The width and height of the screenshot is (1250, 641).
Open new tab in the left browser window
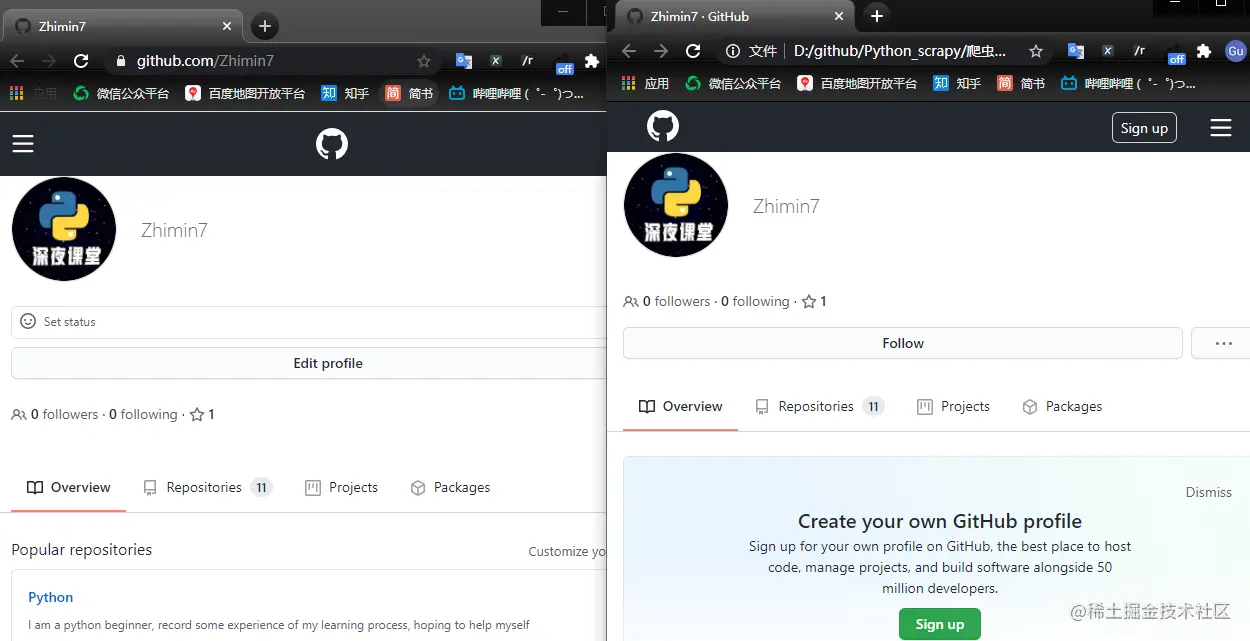coord(264,26)
